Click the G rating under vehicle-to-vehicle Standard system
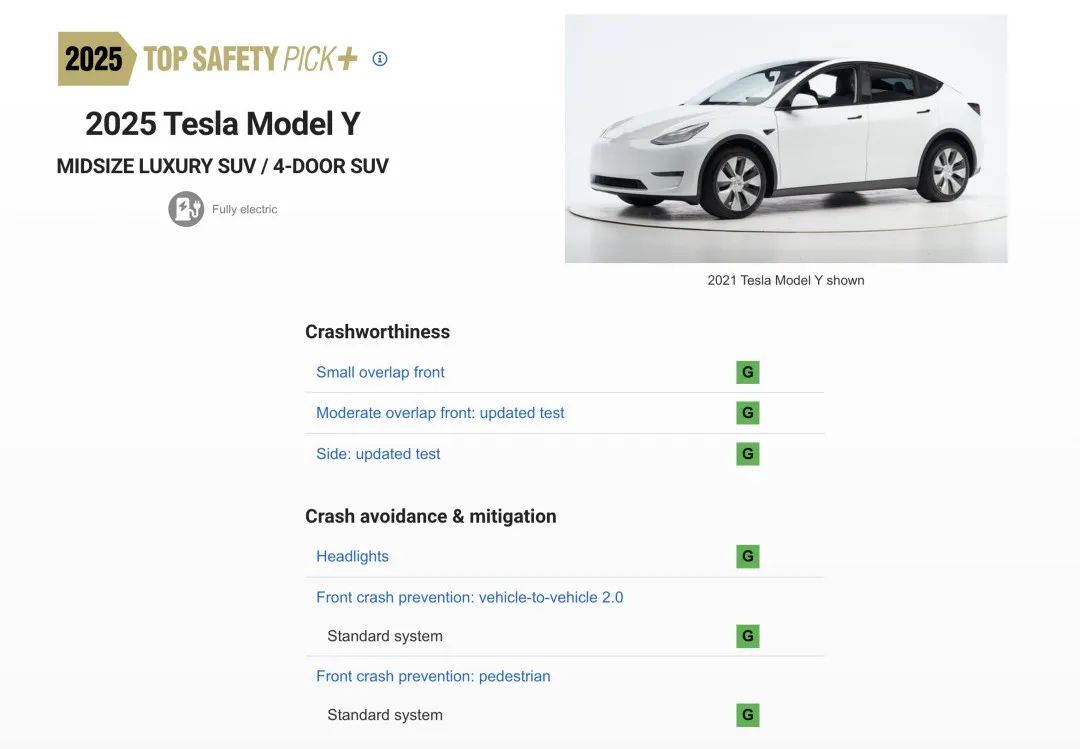Screen dimensions: 1080x749 pyautogui.click(x=747, y=636)
